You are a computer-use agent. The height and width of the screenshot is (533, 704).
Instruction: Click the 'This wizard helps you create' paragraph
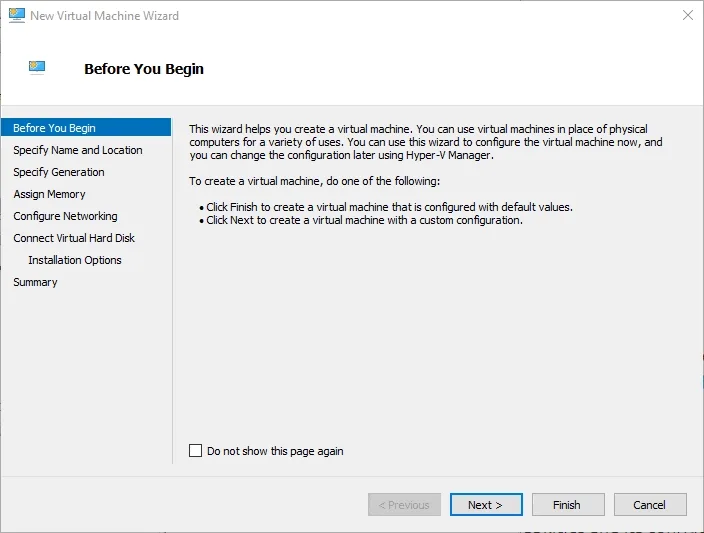point(426,142)
